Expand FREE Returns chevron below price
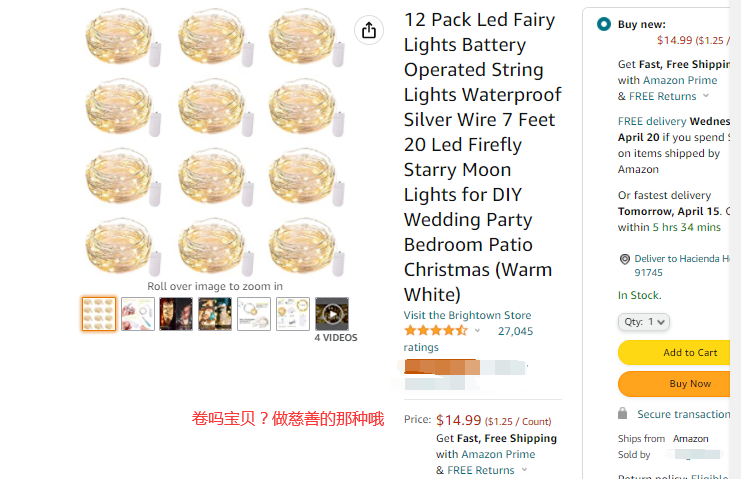Viewport: 741px width, 479px height. pyautogui.click(x=524, y=470)
